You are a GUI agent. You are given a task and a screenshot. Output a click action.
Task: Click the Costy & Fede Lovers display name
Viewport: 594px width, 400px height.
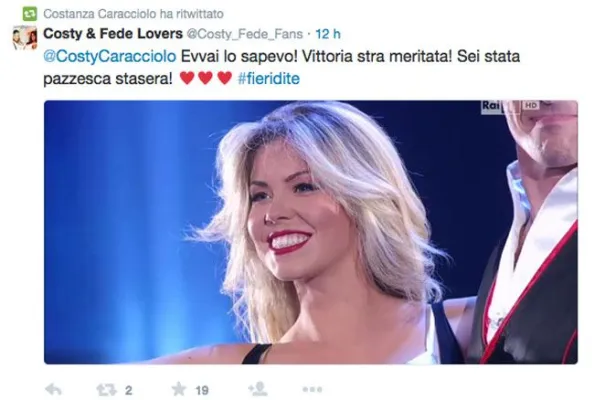[113, 34]
